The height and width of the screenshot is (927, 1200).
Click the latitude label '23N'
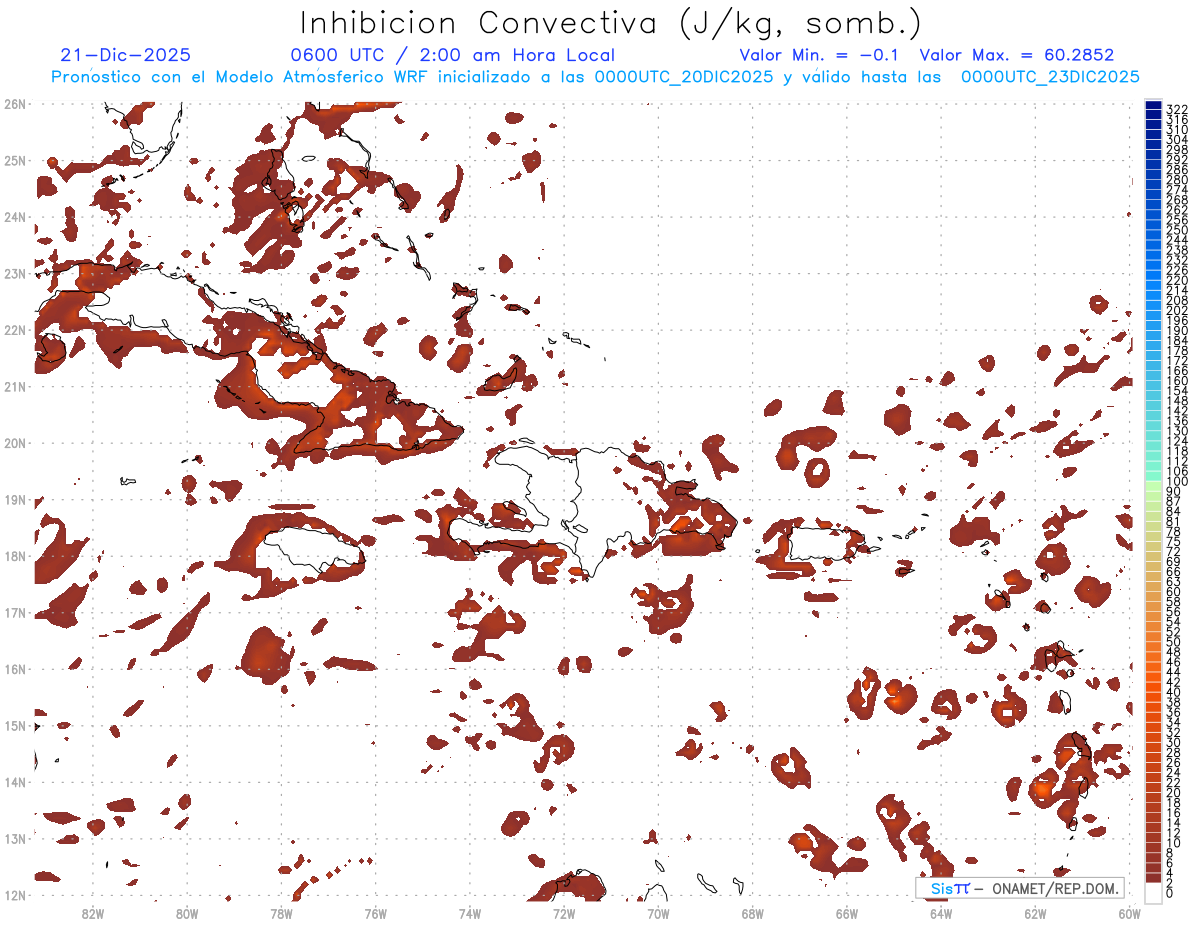[x=15, y=273]
